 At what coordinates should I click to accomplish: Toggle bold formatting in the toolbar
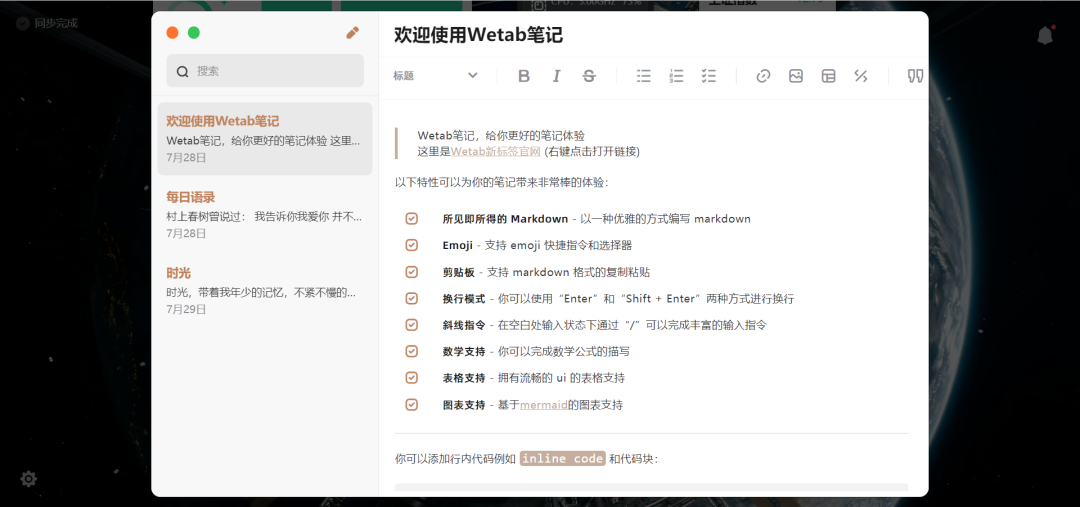[523, 76]
